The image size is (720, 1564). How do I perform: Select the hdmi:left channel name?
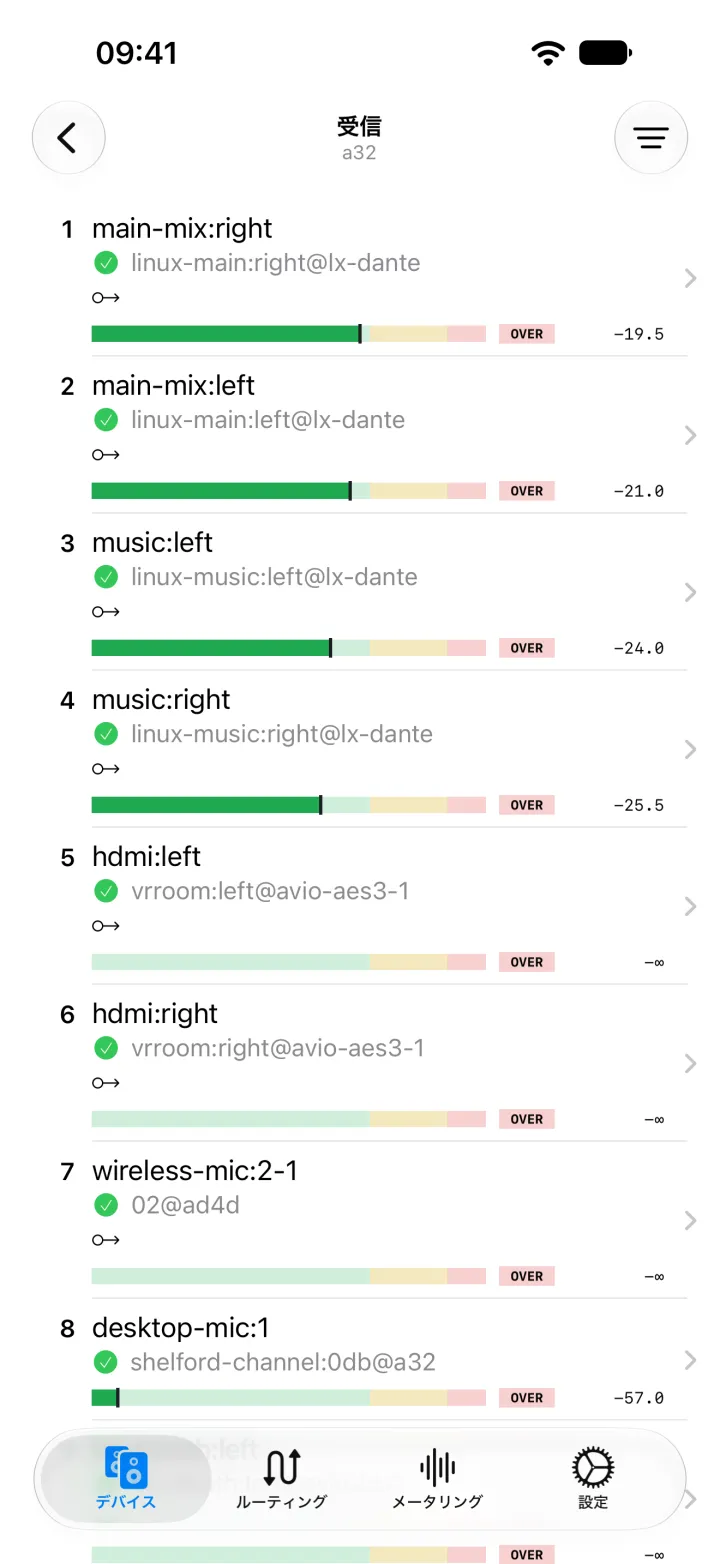(x=146, y=857)
